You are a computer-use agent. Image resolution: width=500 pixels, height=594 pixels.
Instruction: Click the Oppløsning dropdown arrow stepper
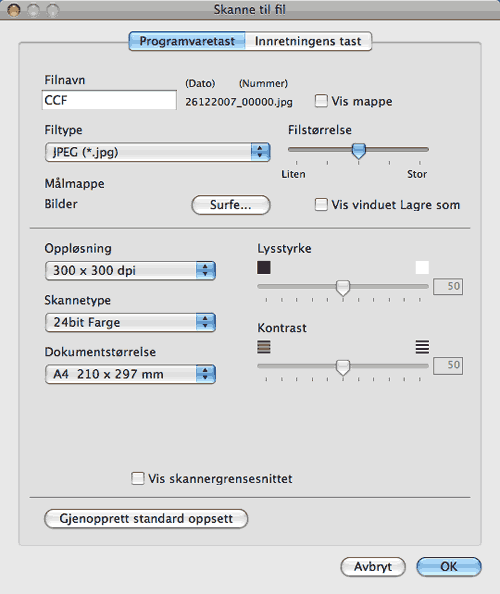click(205, 270)
